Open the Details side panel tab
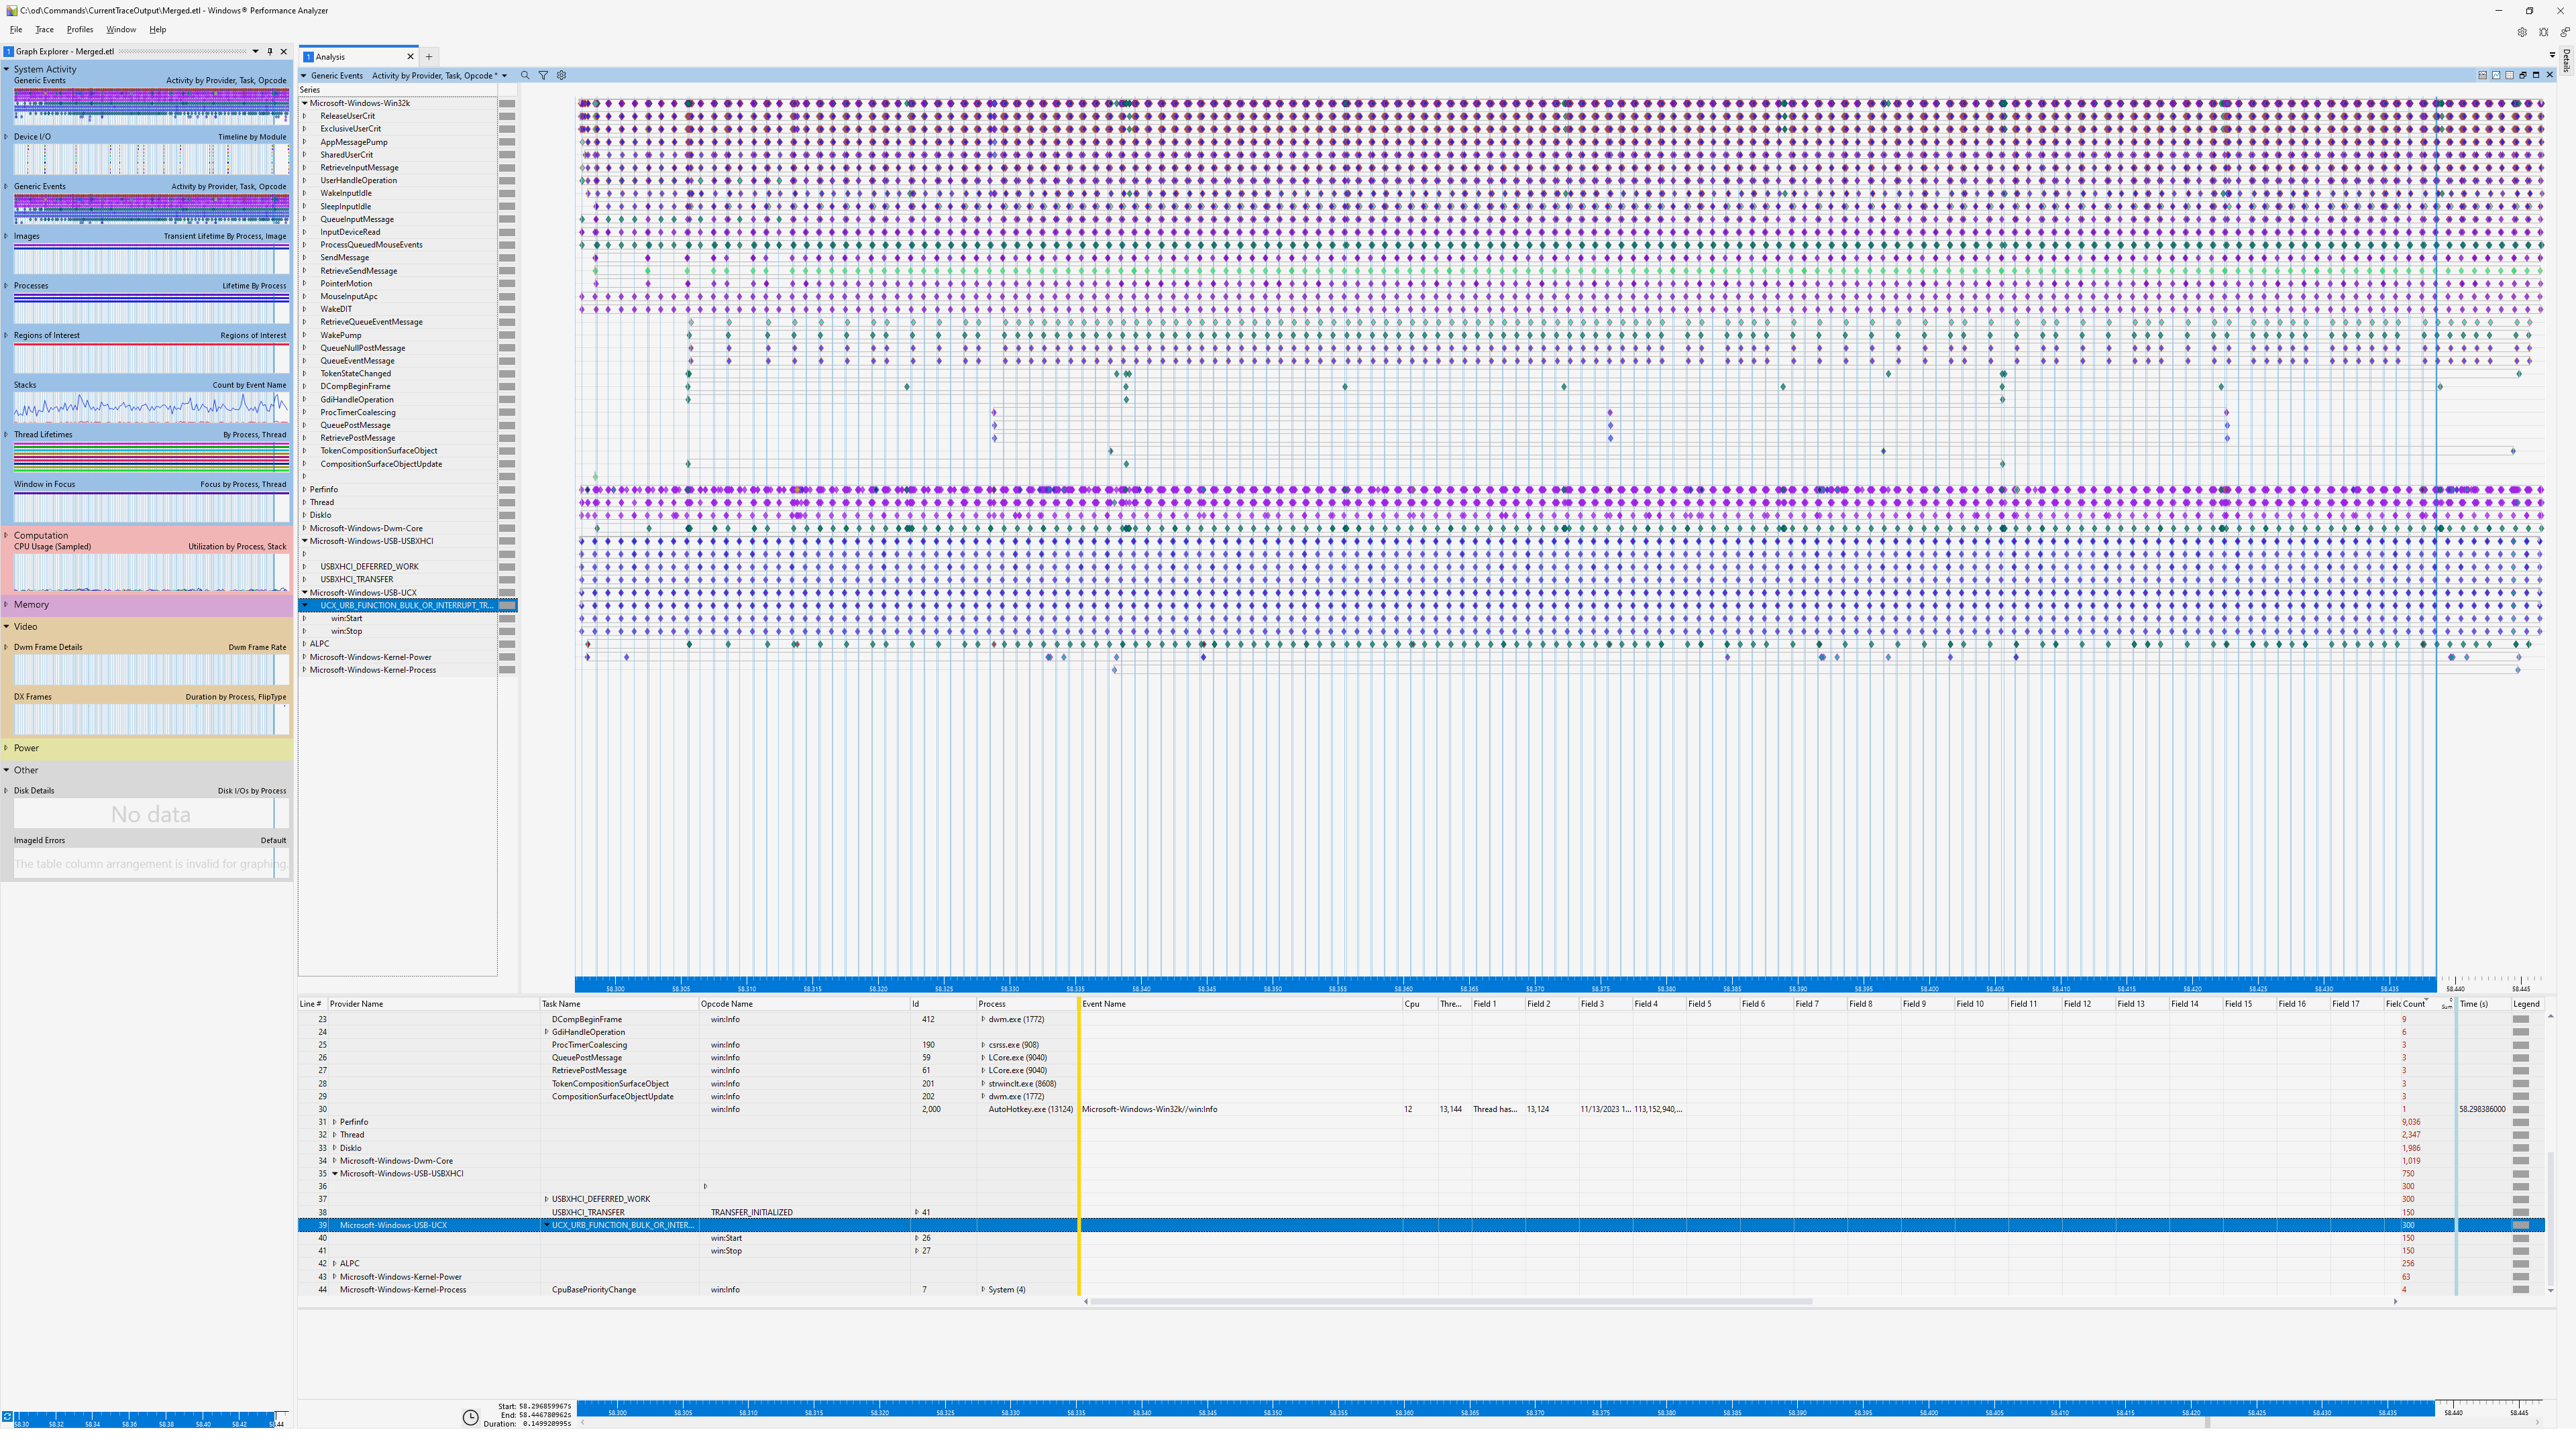 2567,60
